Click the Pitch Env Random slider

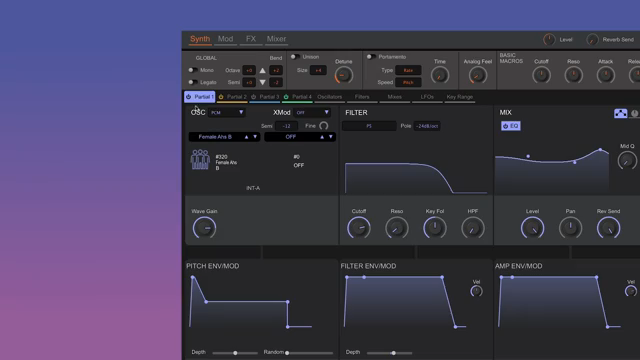coord(310,353)
